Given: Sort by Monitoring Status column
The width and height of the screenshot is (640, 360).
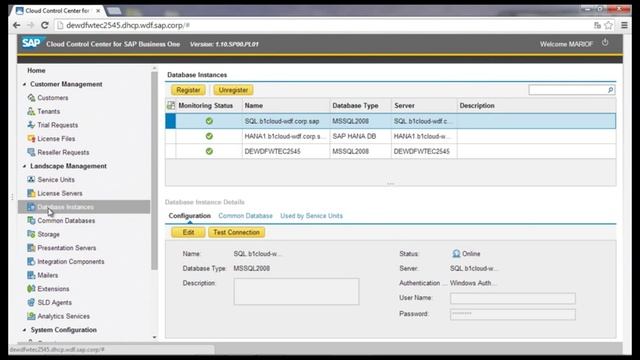Looking at the screenshot, I should point(205,105).
